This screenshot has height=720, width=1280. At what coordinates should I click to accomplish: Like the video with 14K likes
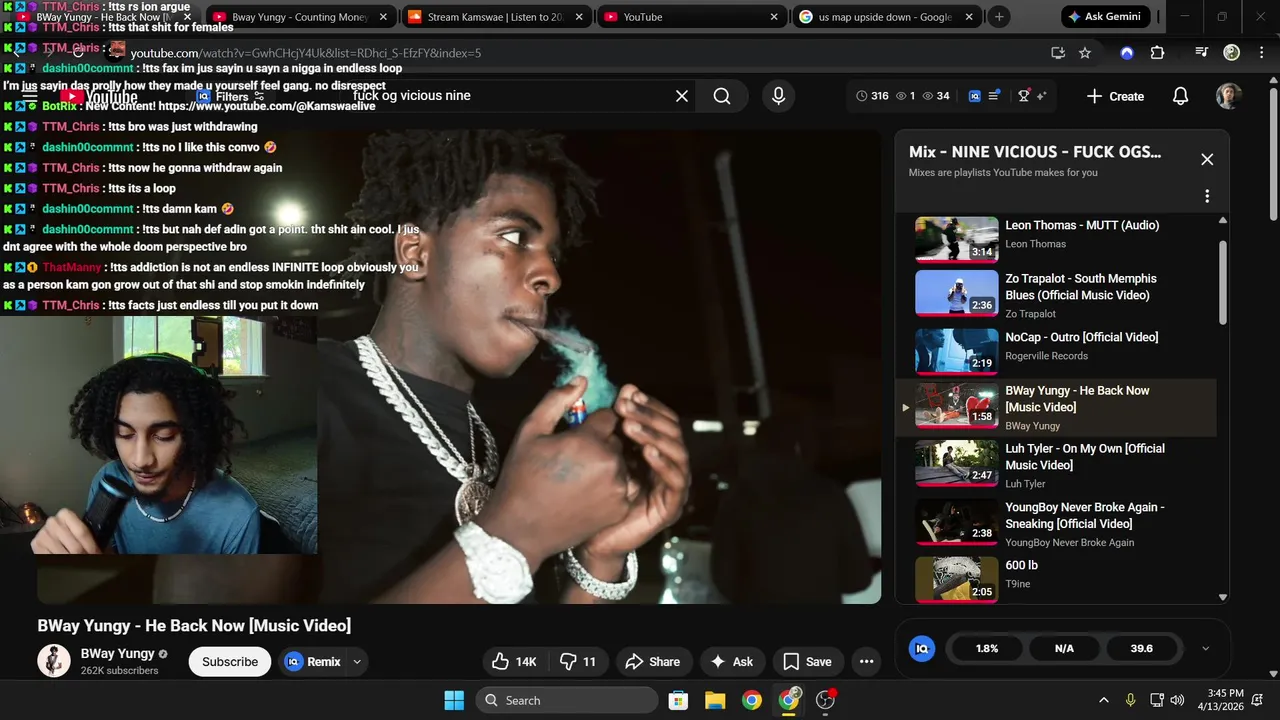pos(514,661)
